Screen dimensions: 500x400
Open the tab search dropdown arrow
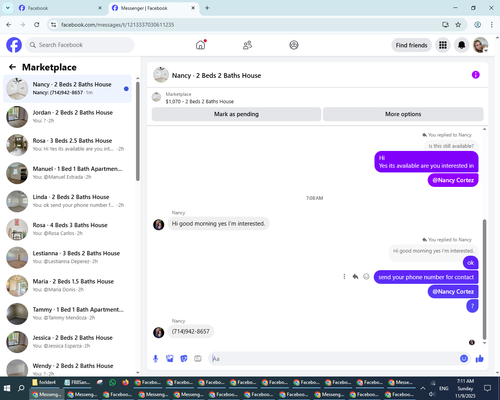pyautogui.click(x=8, y=8)
